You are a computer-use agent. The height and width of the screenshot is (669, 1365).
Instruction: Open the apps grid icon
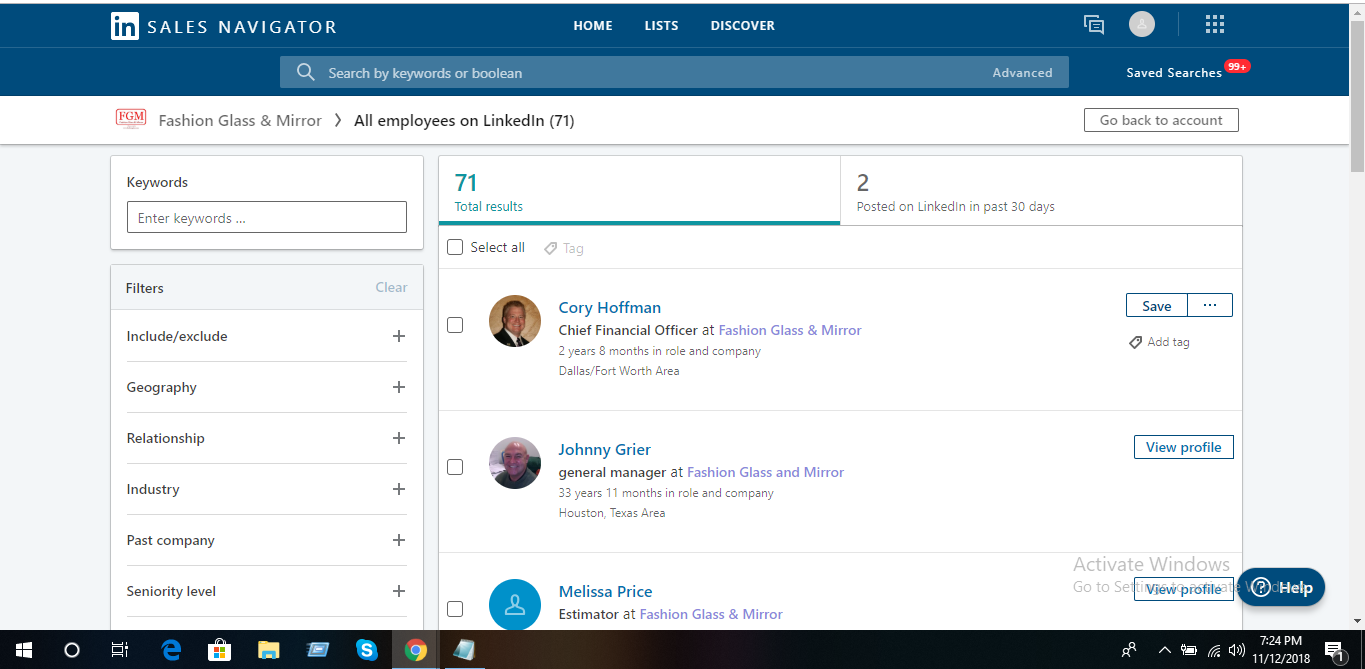[x=1215, y=25]
